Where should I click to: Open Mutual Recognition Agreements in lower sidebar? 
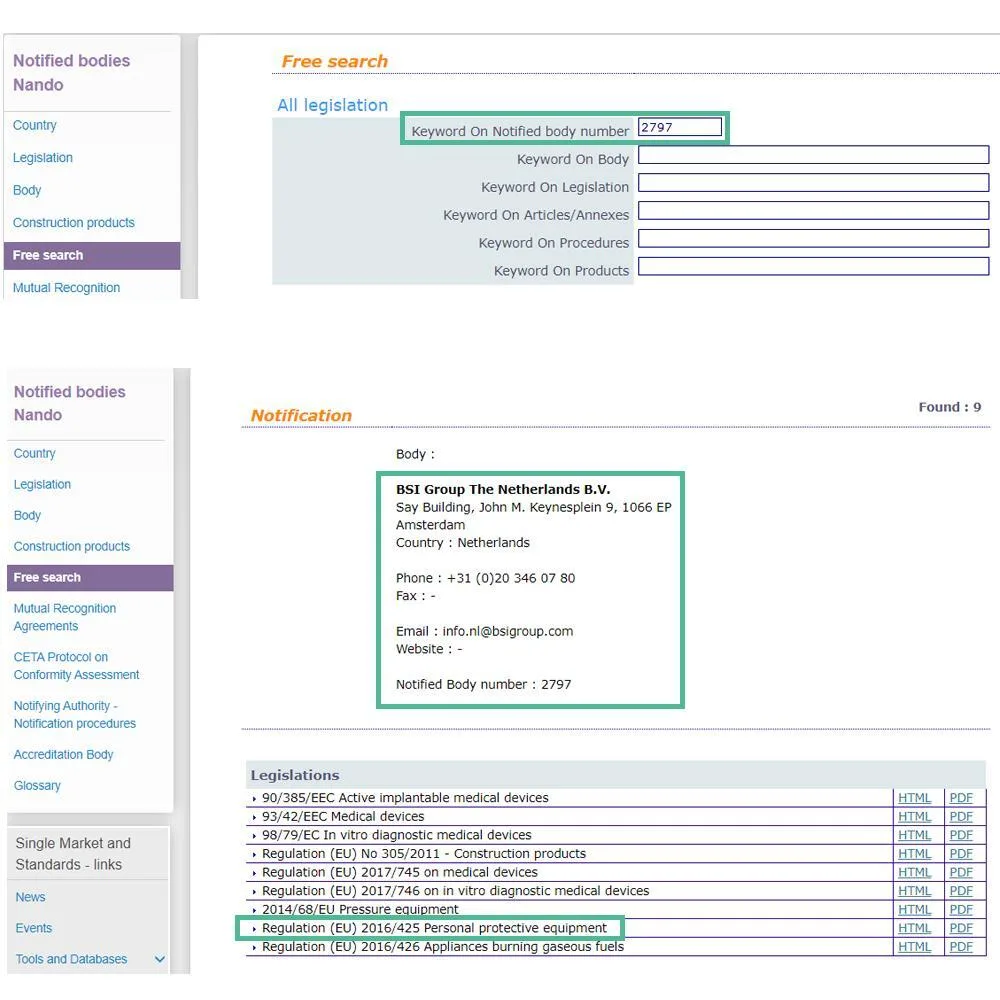point(64,617)
